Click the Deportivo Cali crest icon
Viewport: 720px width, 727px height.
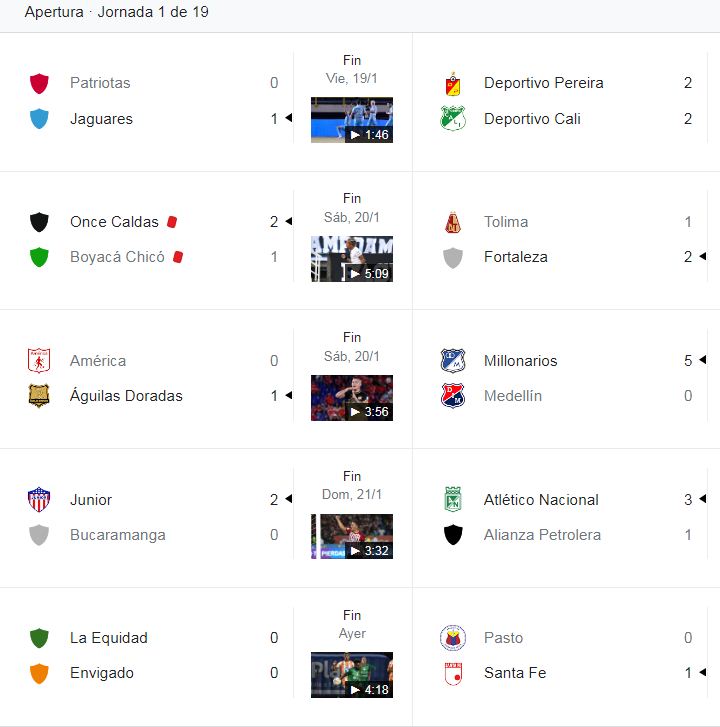[452, 118]
